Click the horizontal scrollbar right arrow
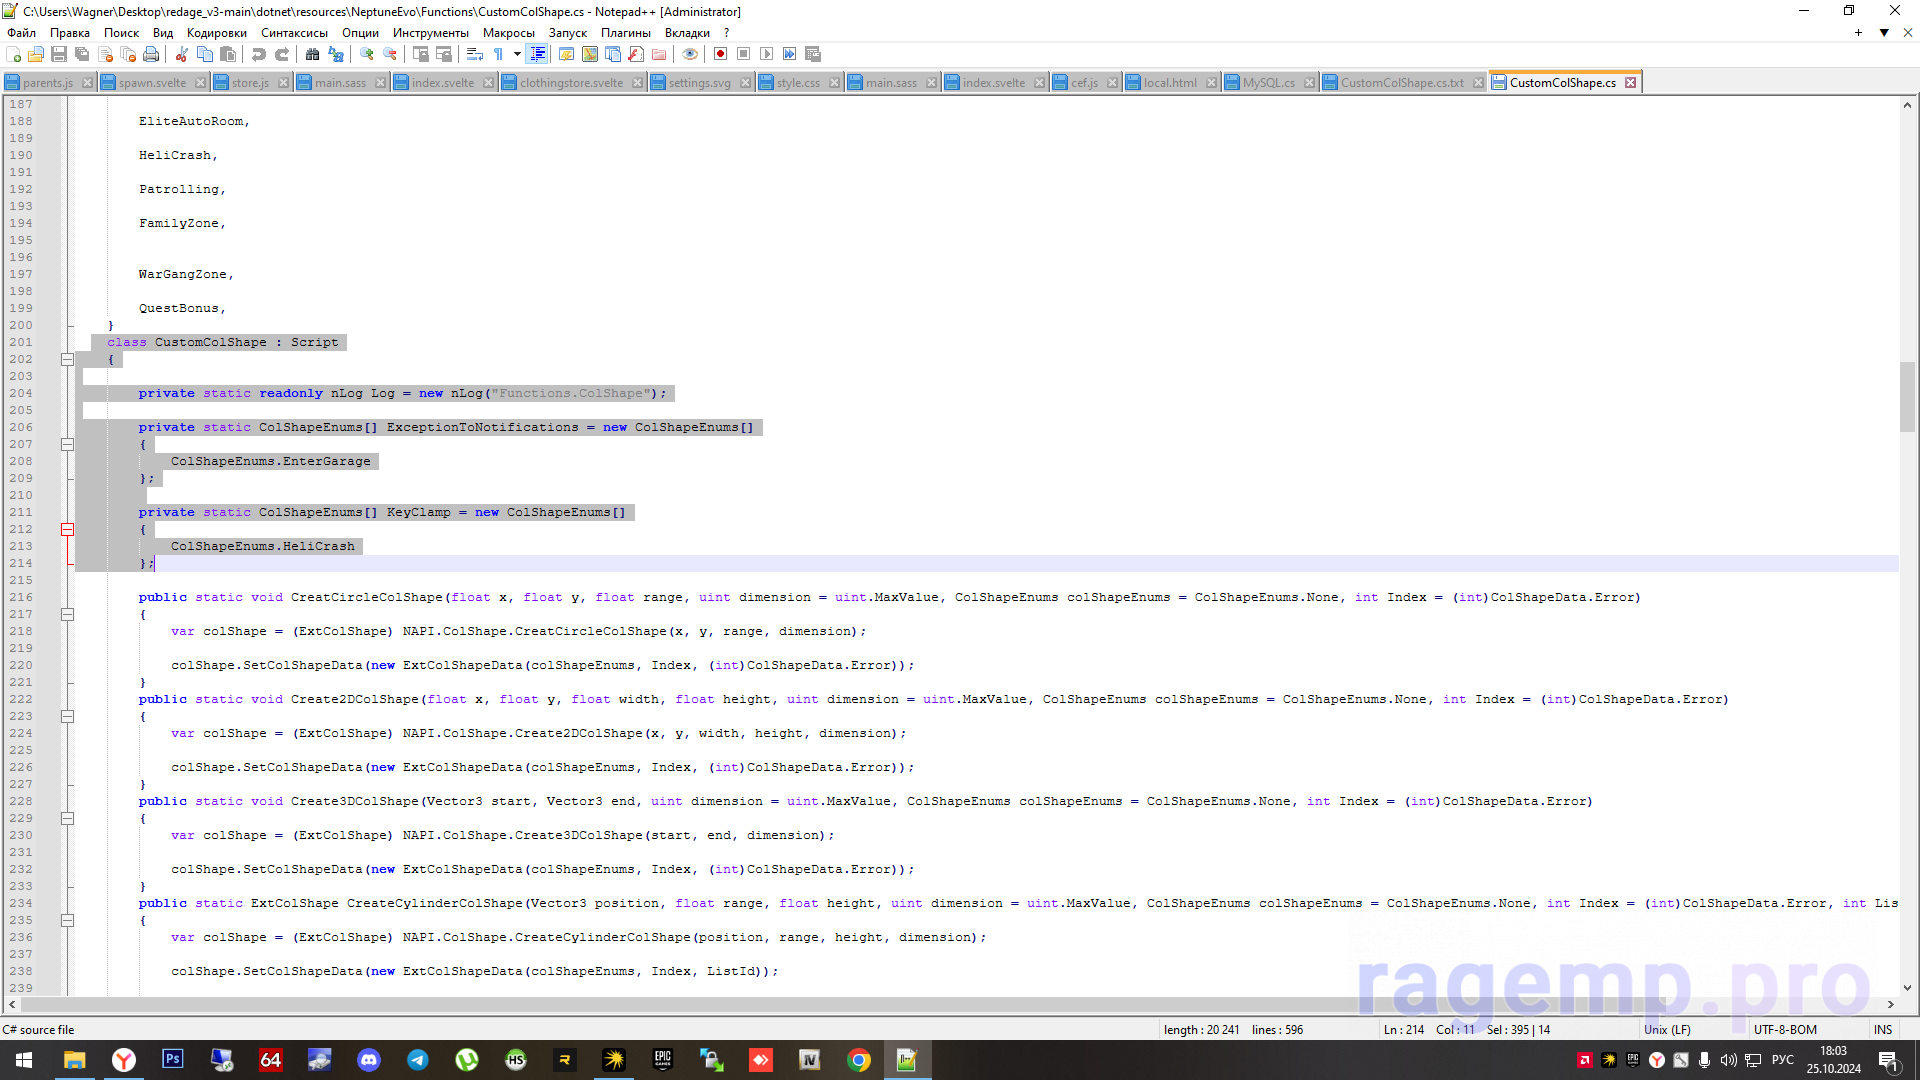 click(1890, 1004)
